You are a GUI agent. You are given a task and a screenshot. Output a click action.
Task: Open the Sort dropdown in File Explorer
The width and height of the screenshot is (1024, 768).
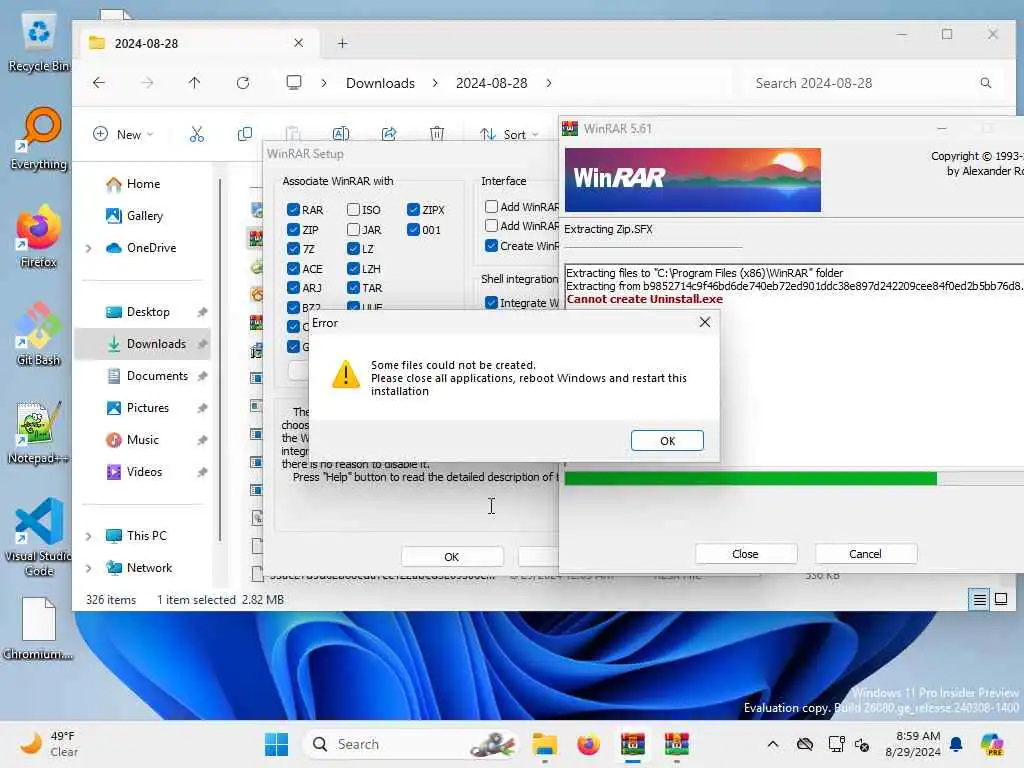[x=509, y=135]
